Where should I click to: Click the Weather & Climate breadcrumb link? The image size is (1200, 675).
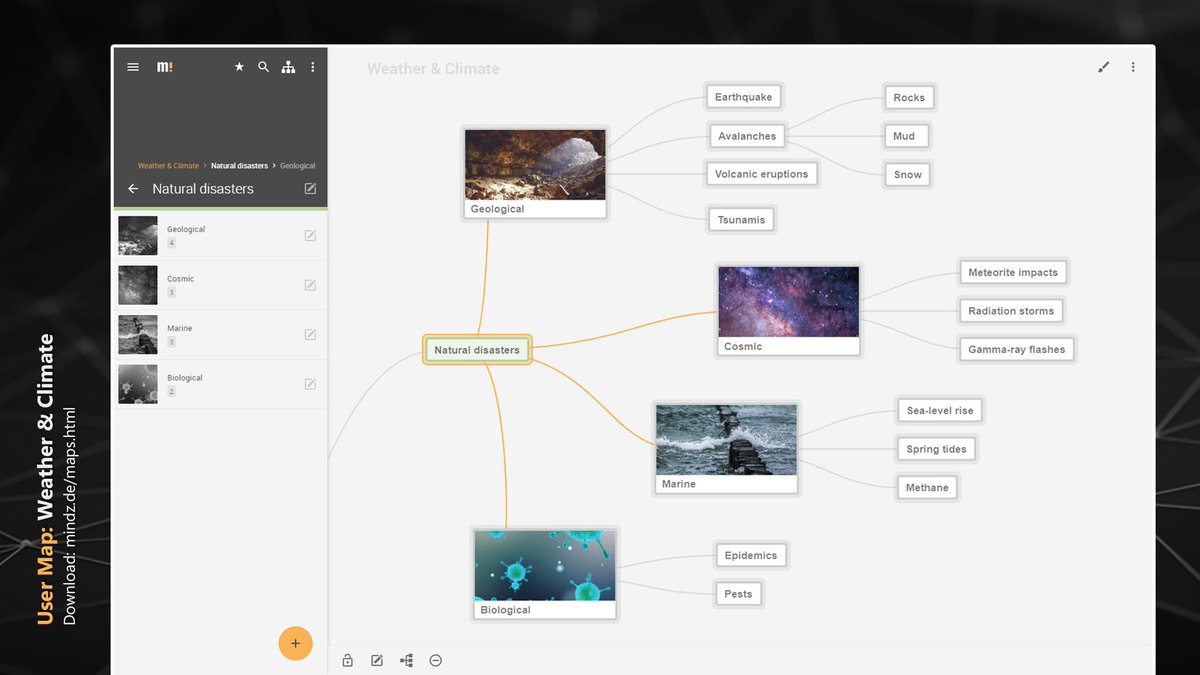(168, 165)
